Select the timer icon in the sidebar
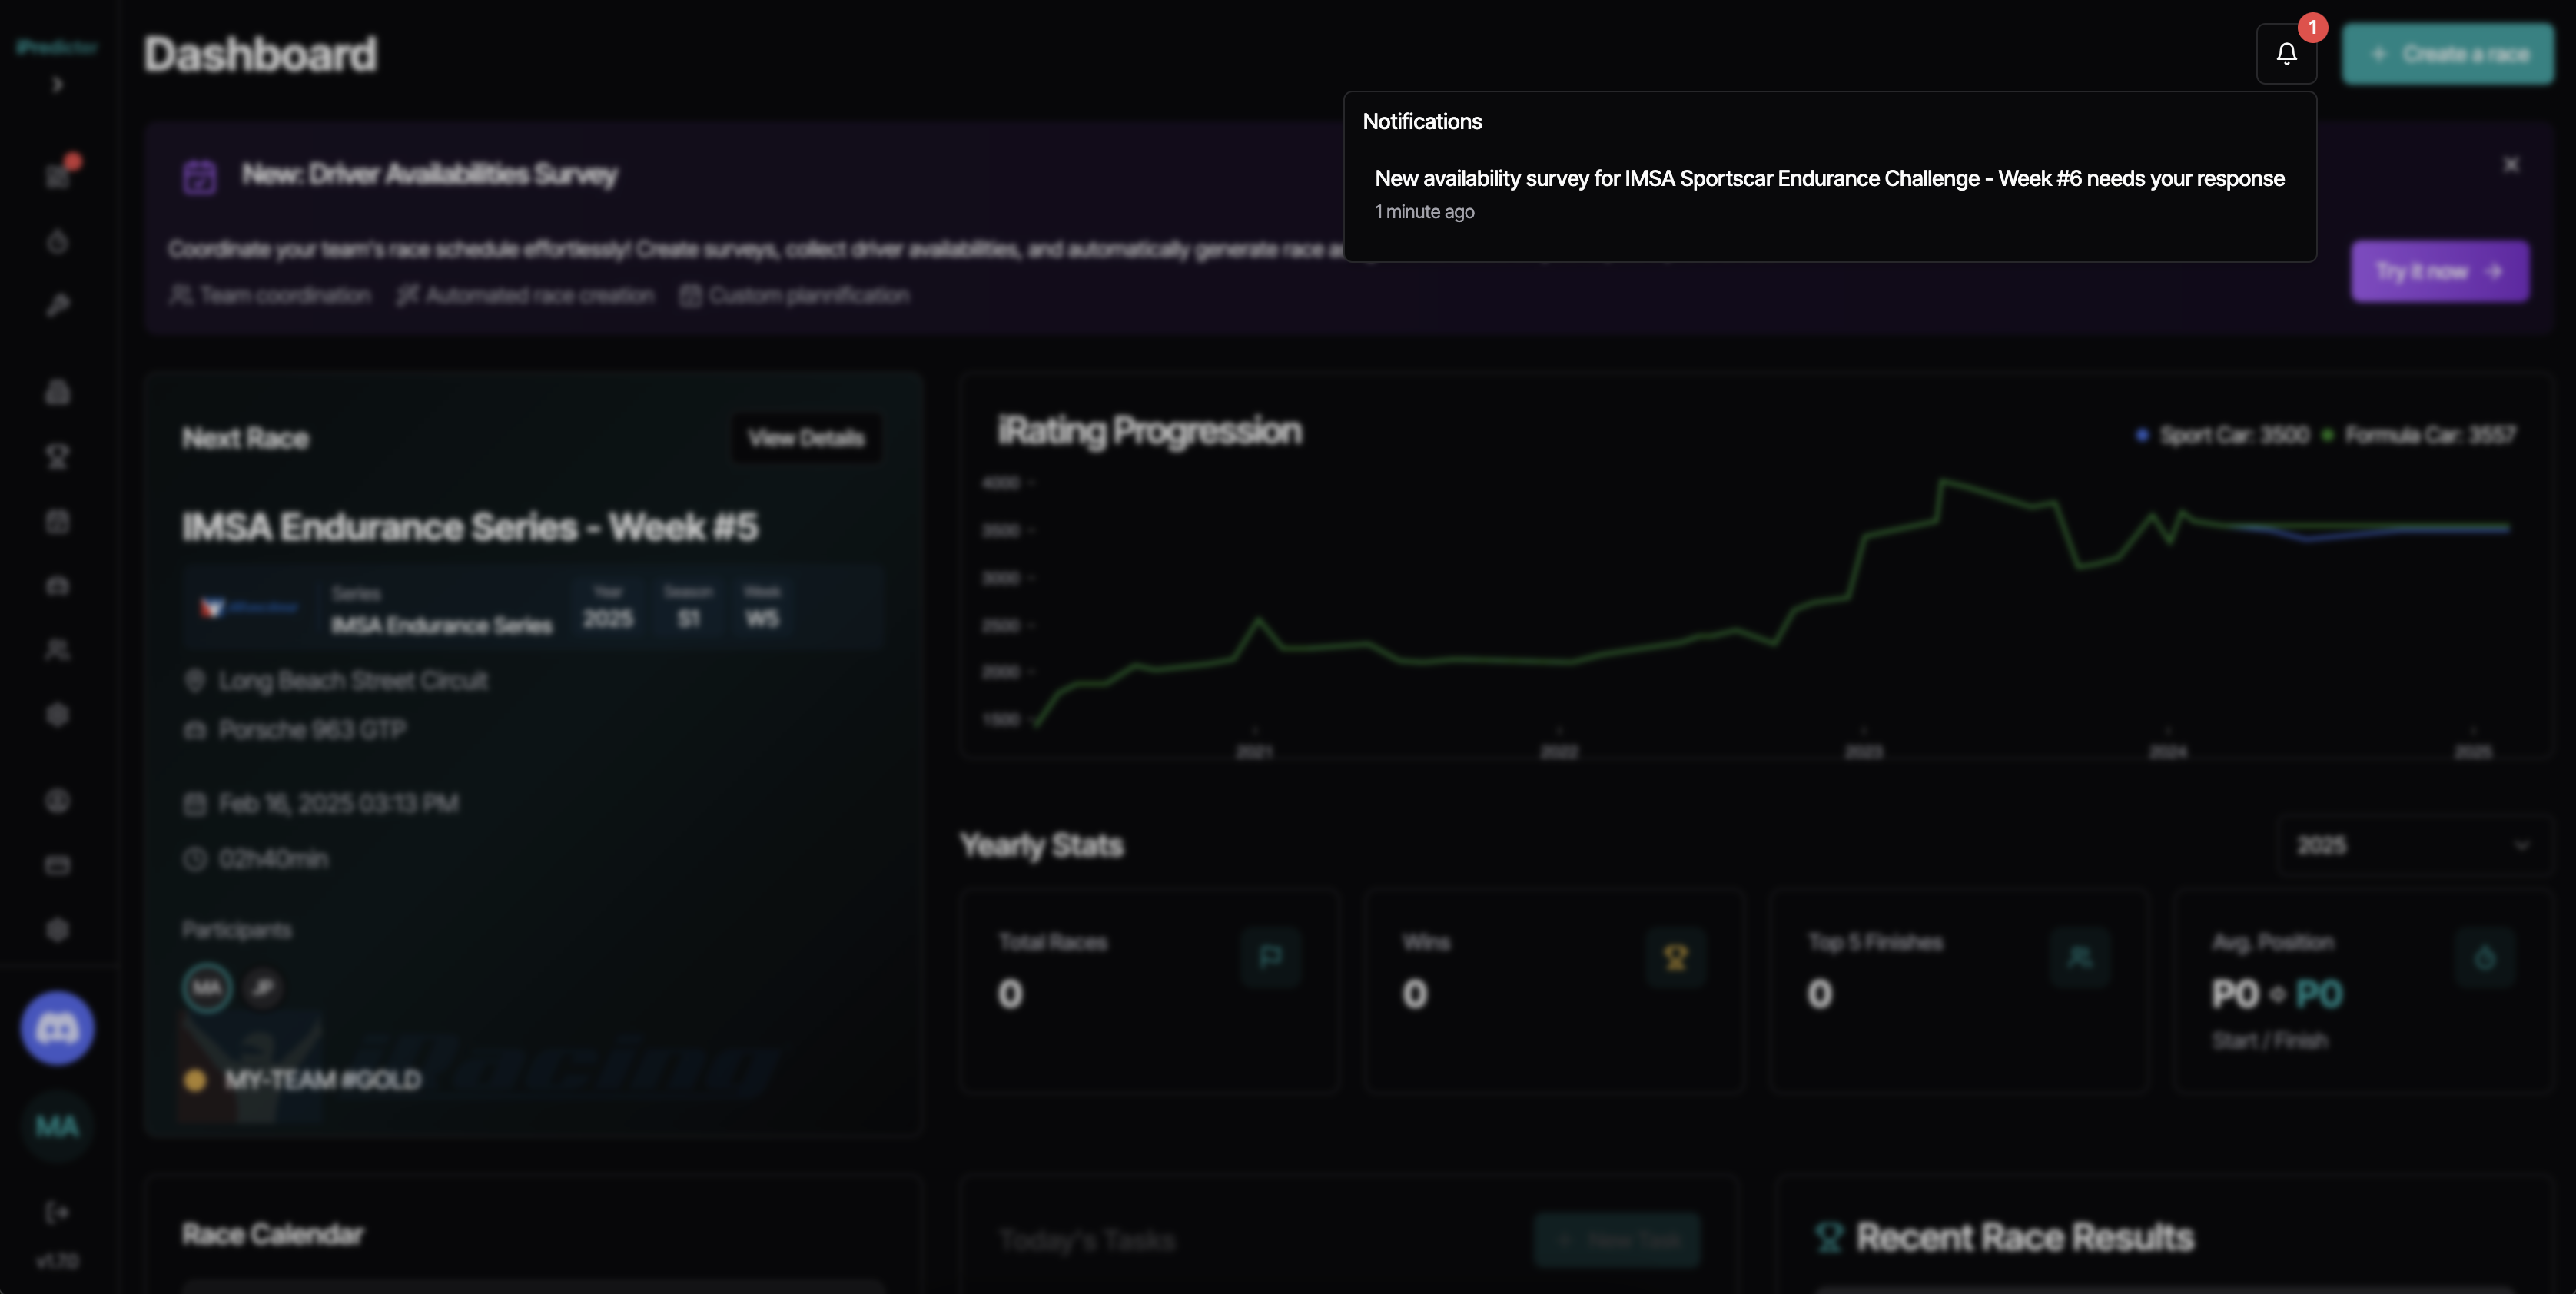2576x1294 pixels. [58, 242]
